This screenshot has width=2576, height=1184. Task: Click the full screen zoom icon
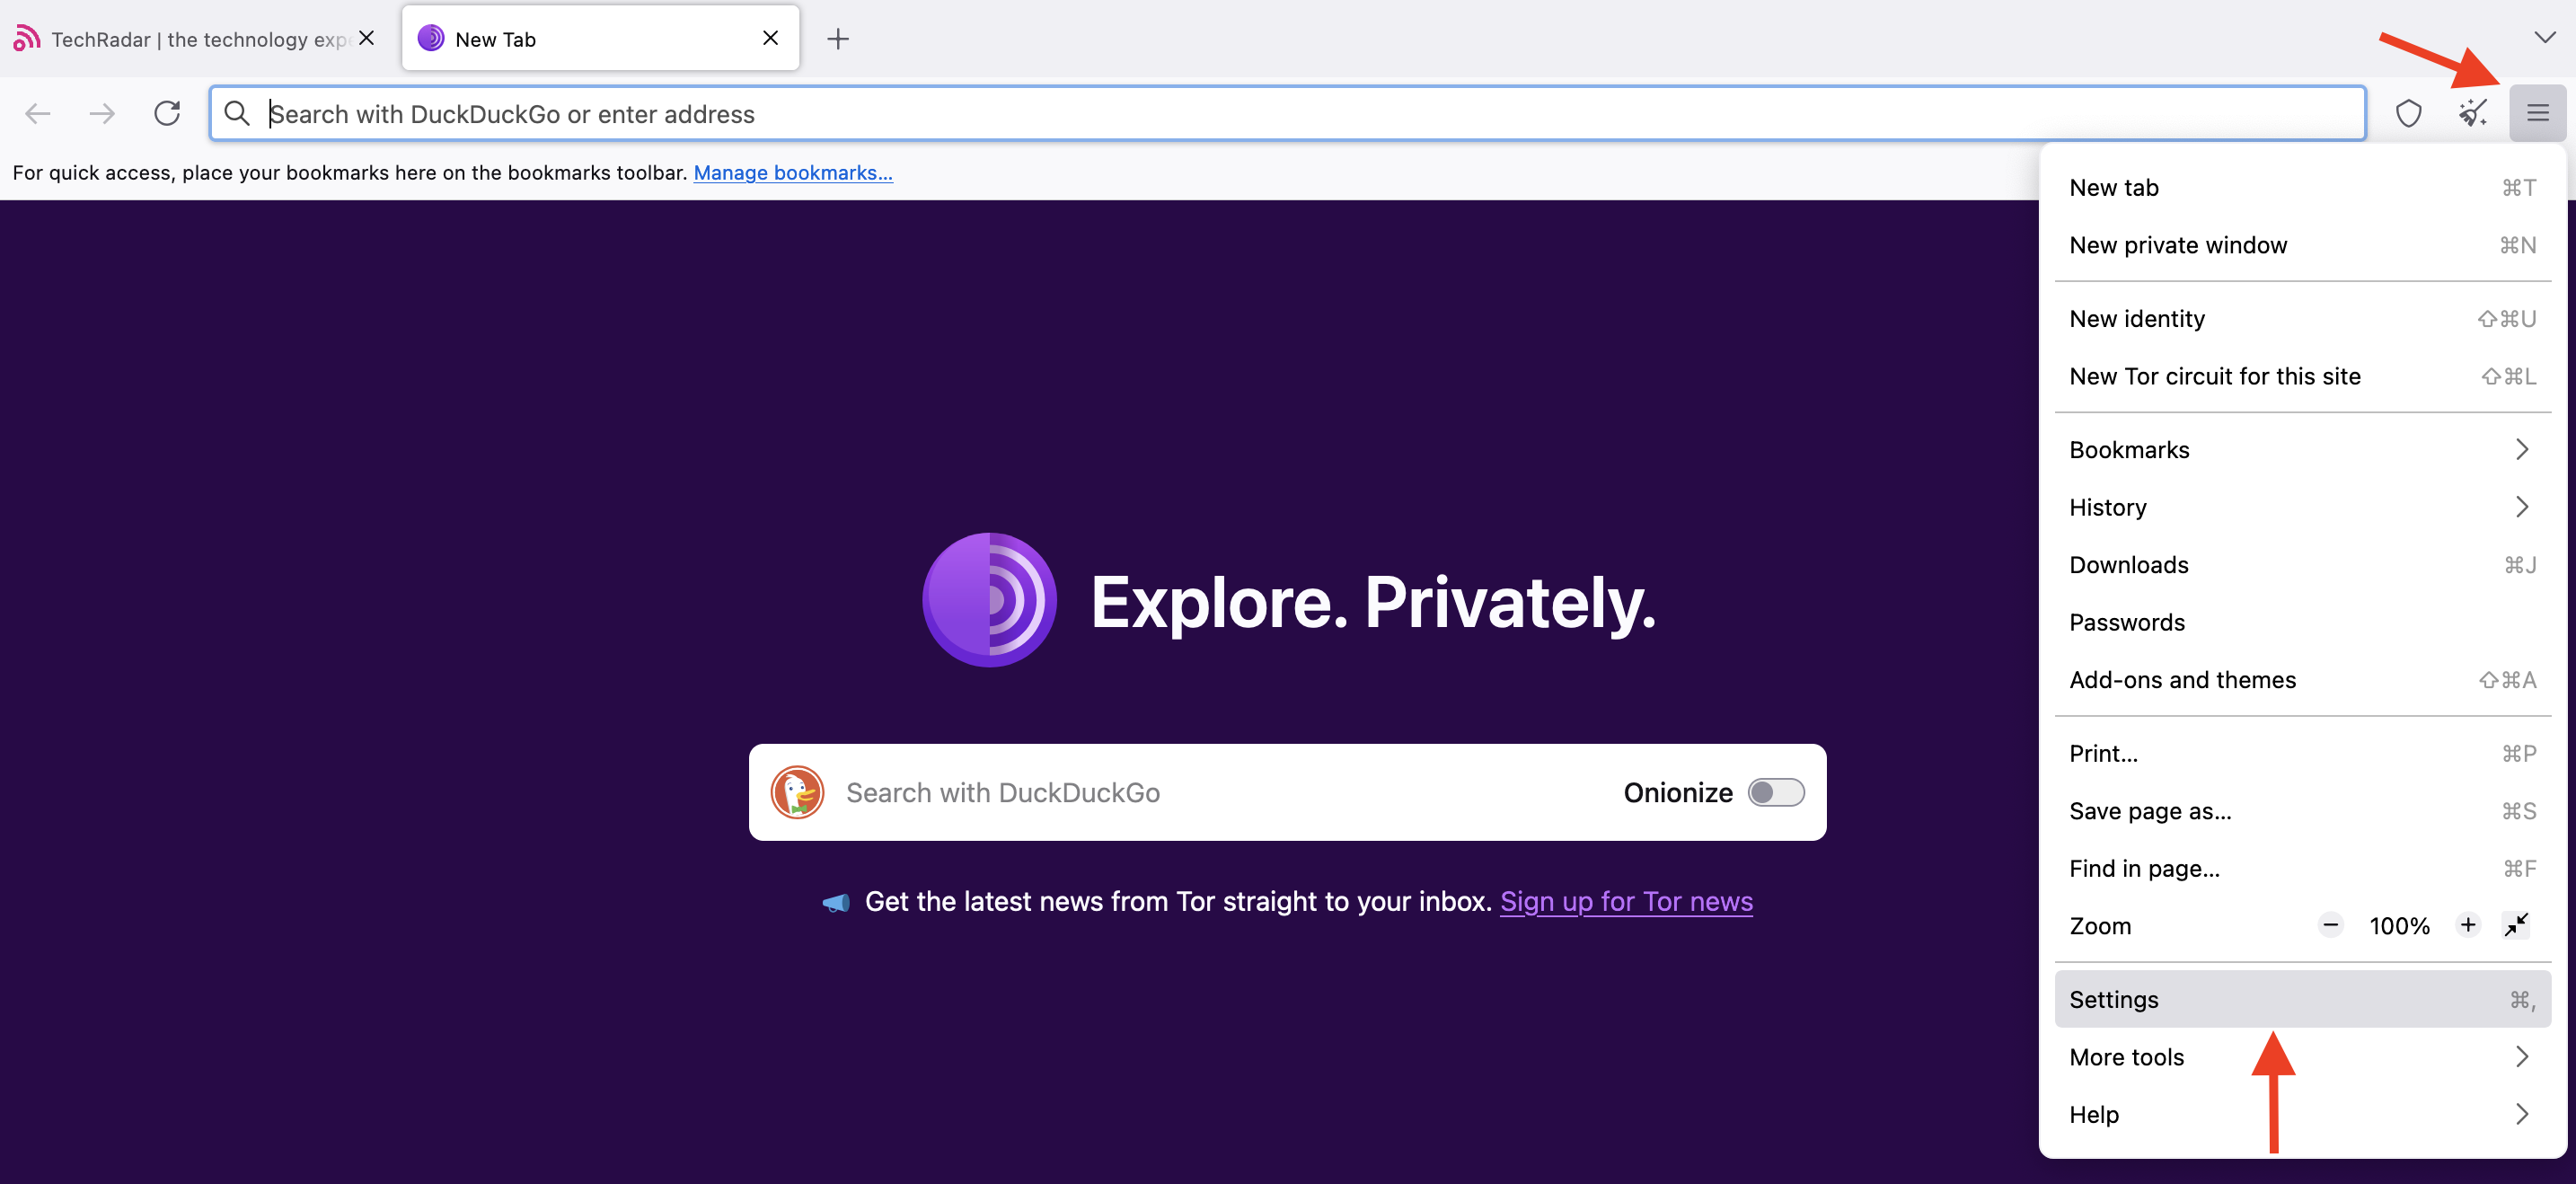click(2517, 925)
